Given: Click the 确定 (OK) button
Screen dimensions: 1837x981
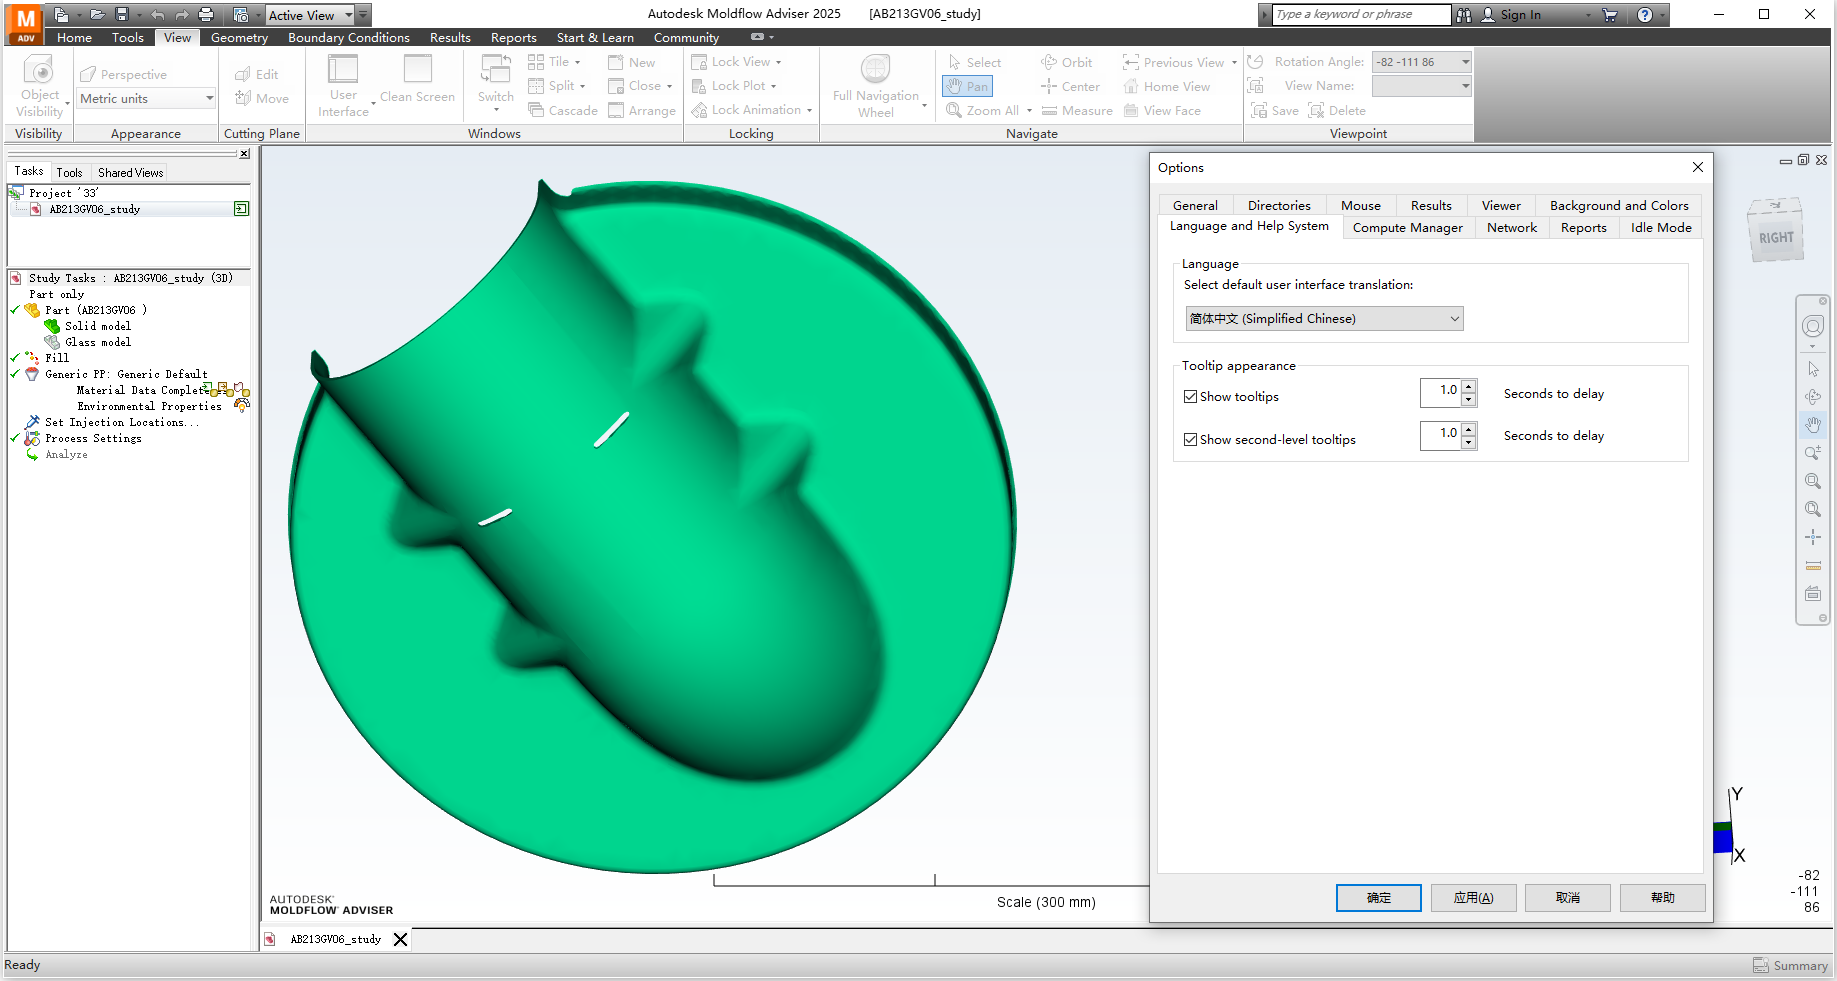Looking at the screenshot, I should 1379,898.
